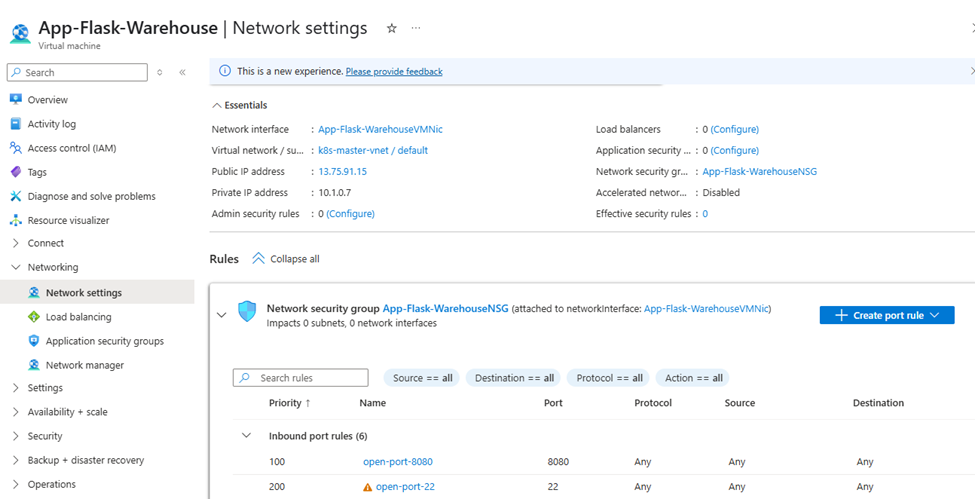Collapse the sidebar with double chevron icon

[182, 72]
